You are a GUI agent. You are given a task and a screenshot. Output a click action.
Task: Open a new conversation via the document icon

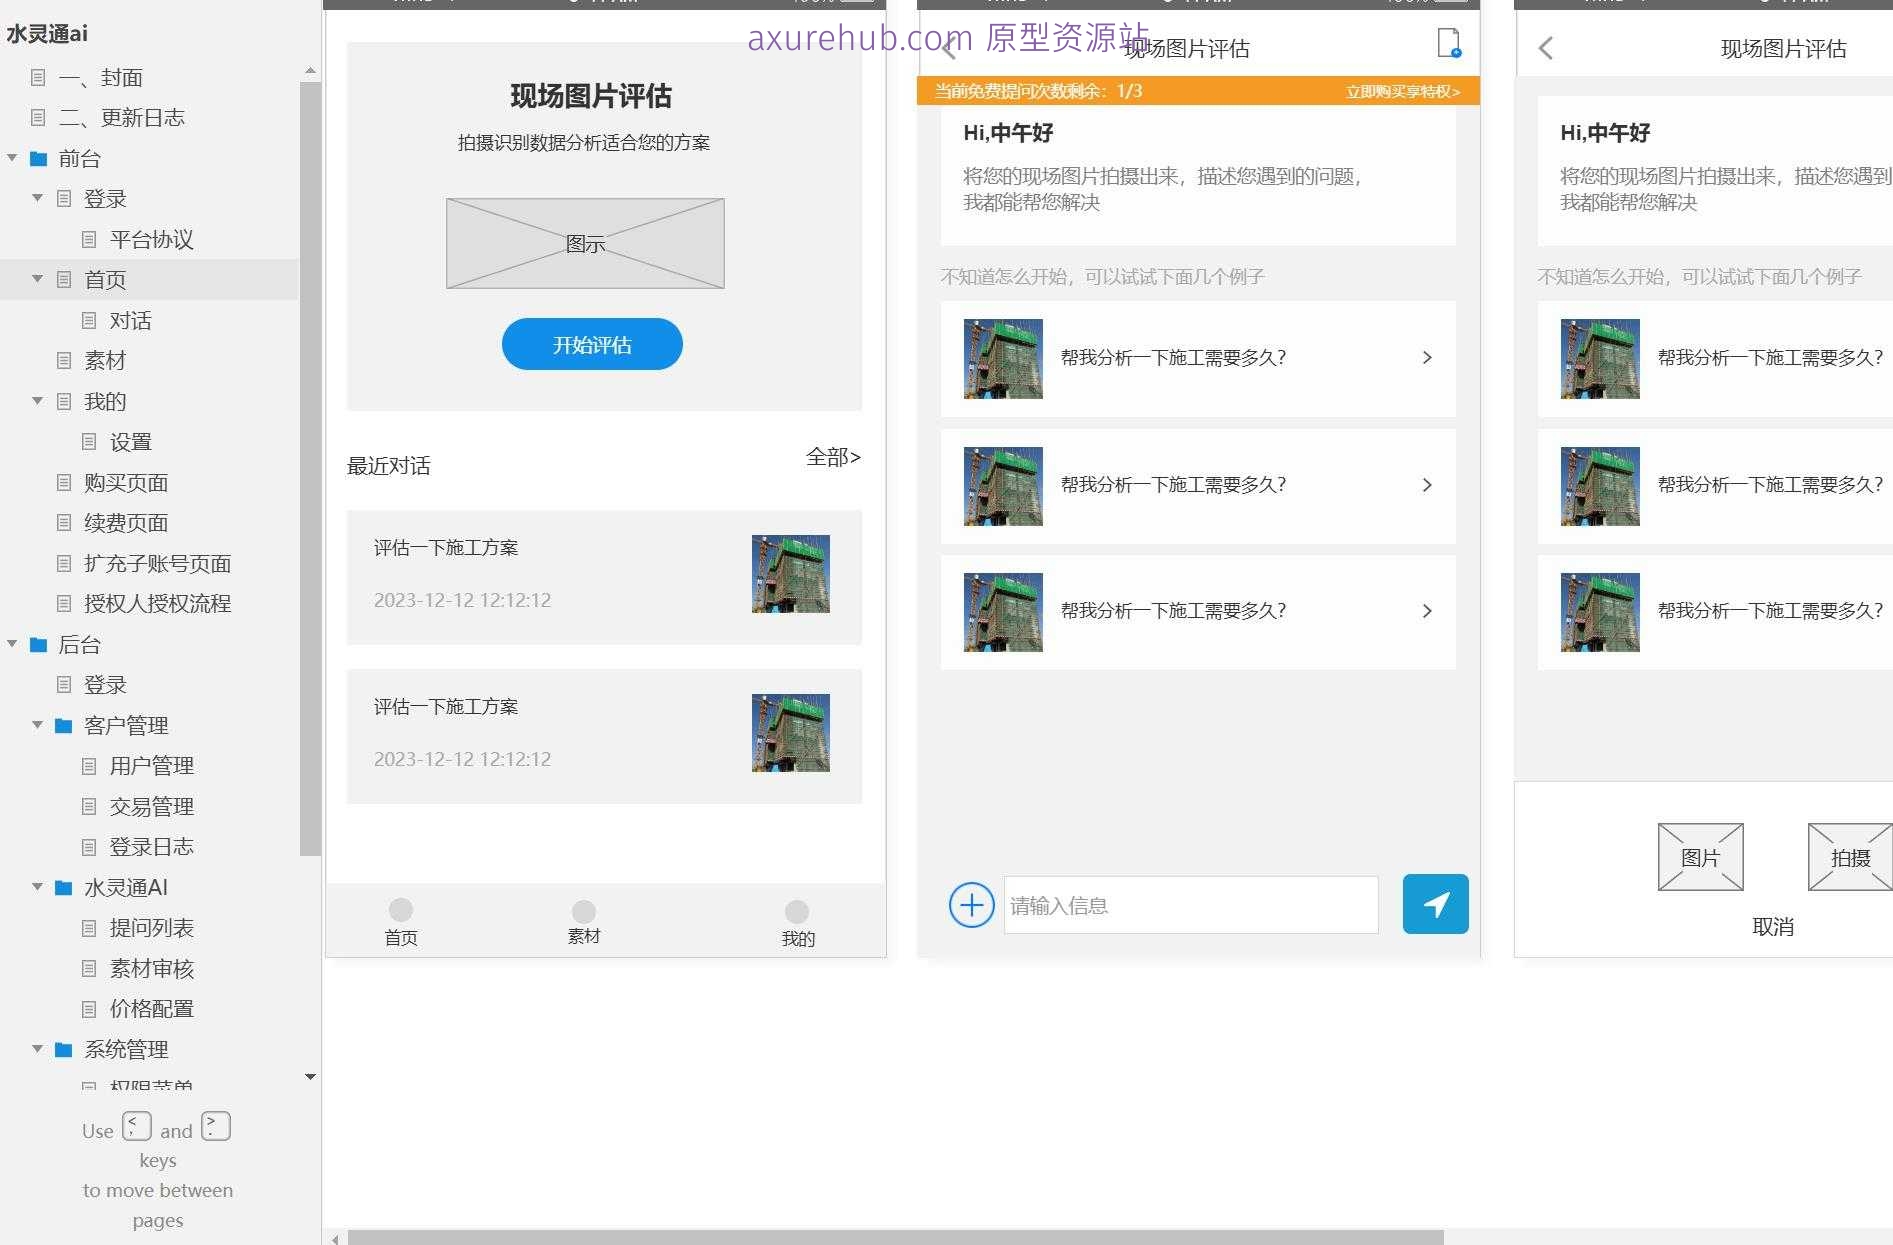[1449, 44]
